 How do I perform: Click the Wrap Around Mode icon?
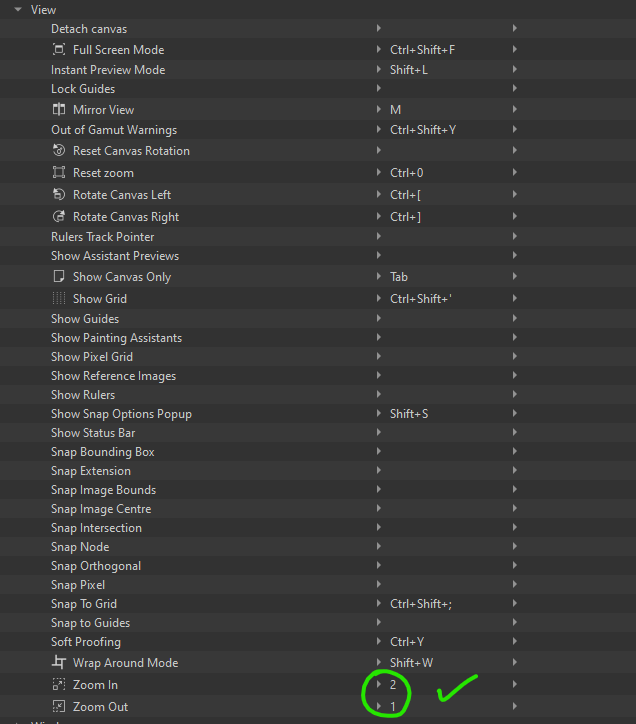click(x=59, y=662)
